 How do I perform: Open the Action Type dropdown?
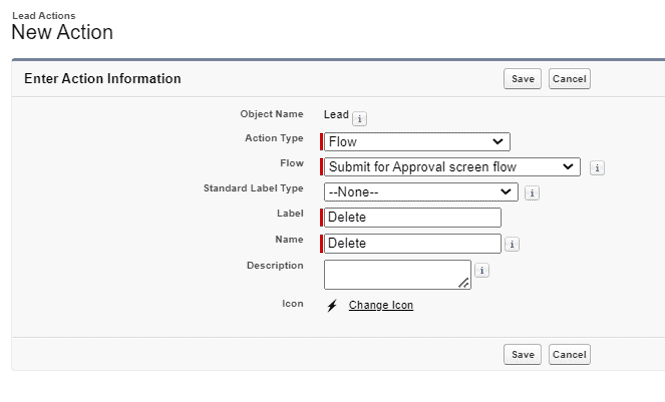tap(417, 142)
